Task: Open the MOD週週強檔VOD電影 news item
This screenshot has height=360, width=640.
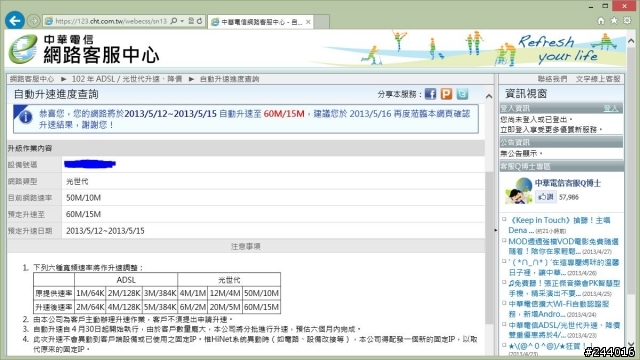Action: click(563, 246)
